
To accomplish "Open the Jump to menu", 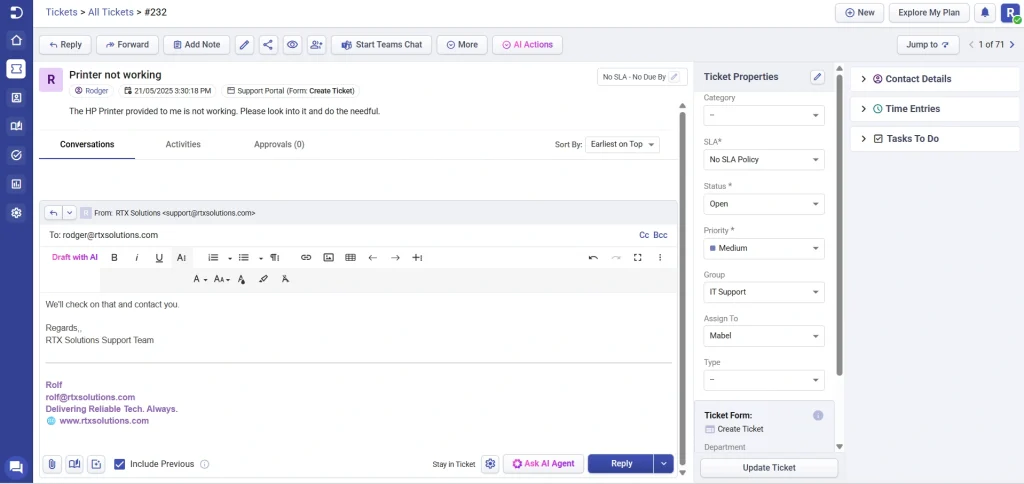I will click(x=928, y=45).
